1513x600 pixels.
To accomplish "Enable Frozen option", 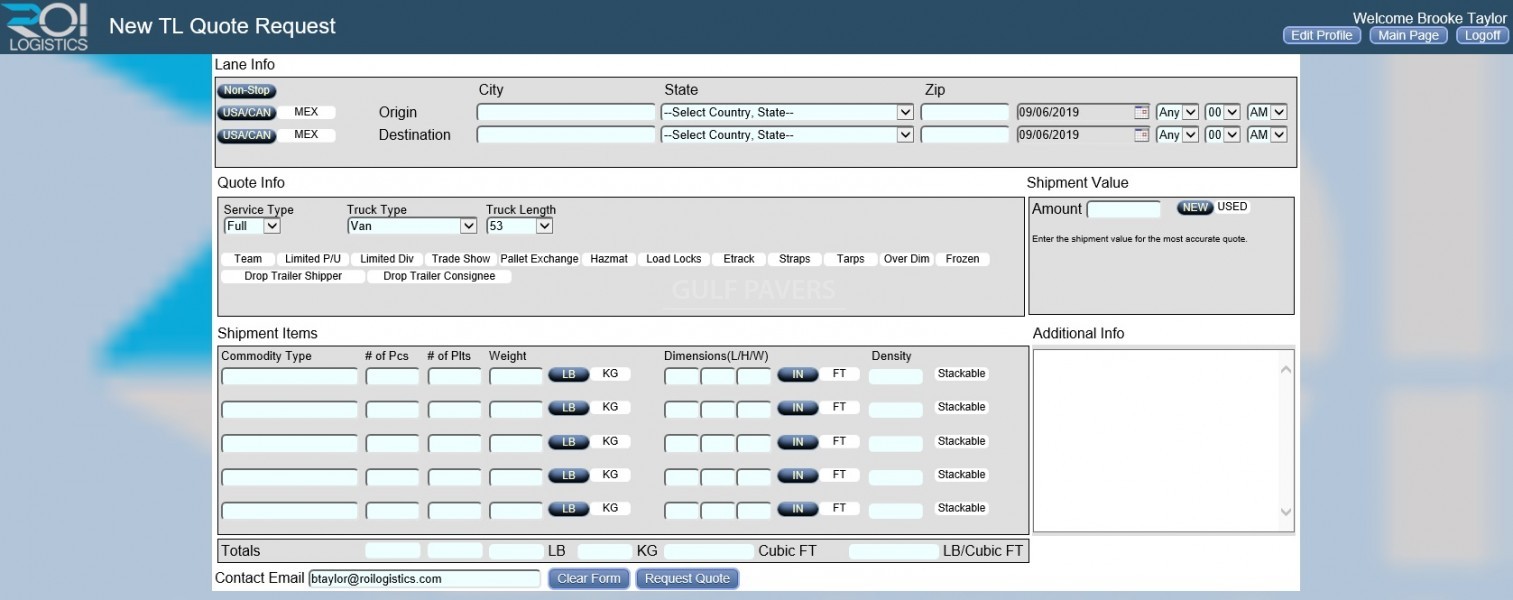I will [963, 259].
